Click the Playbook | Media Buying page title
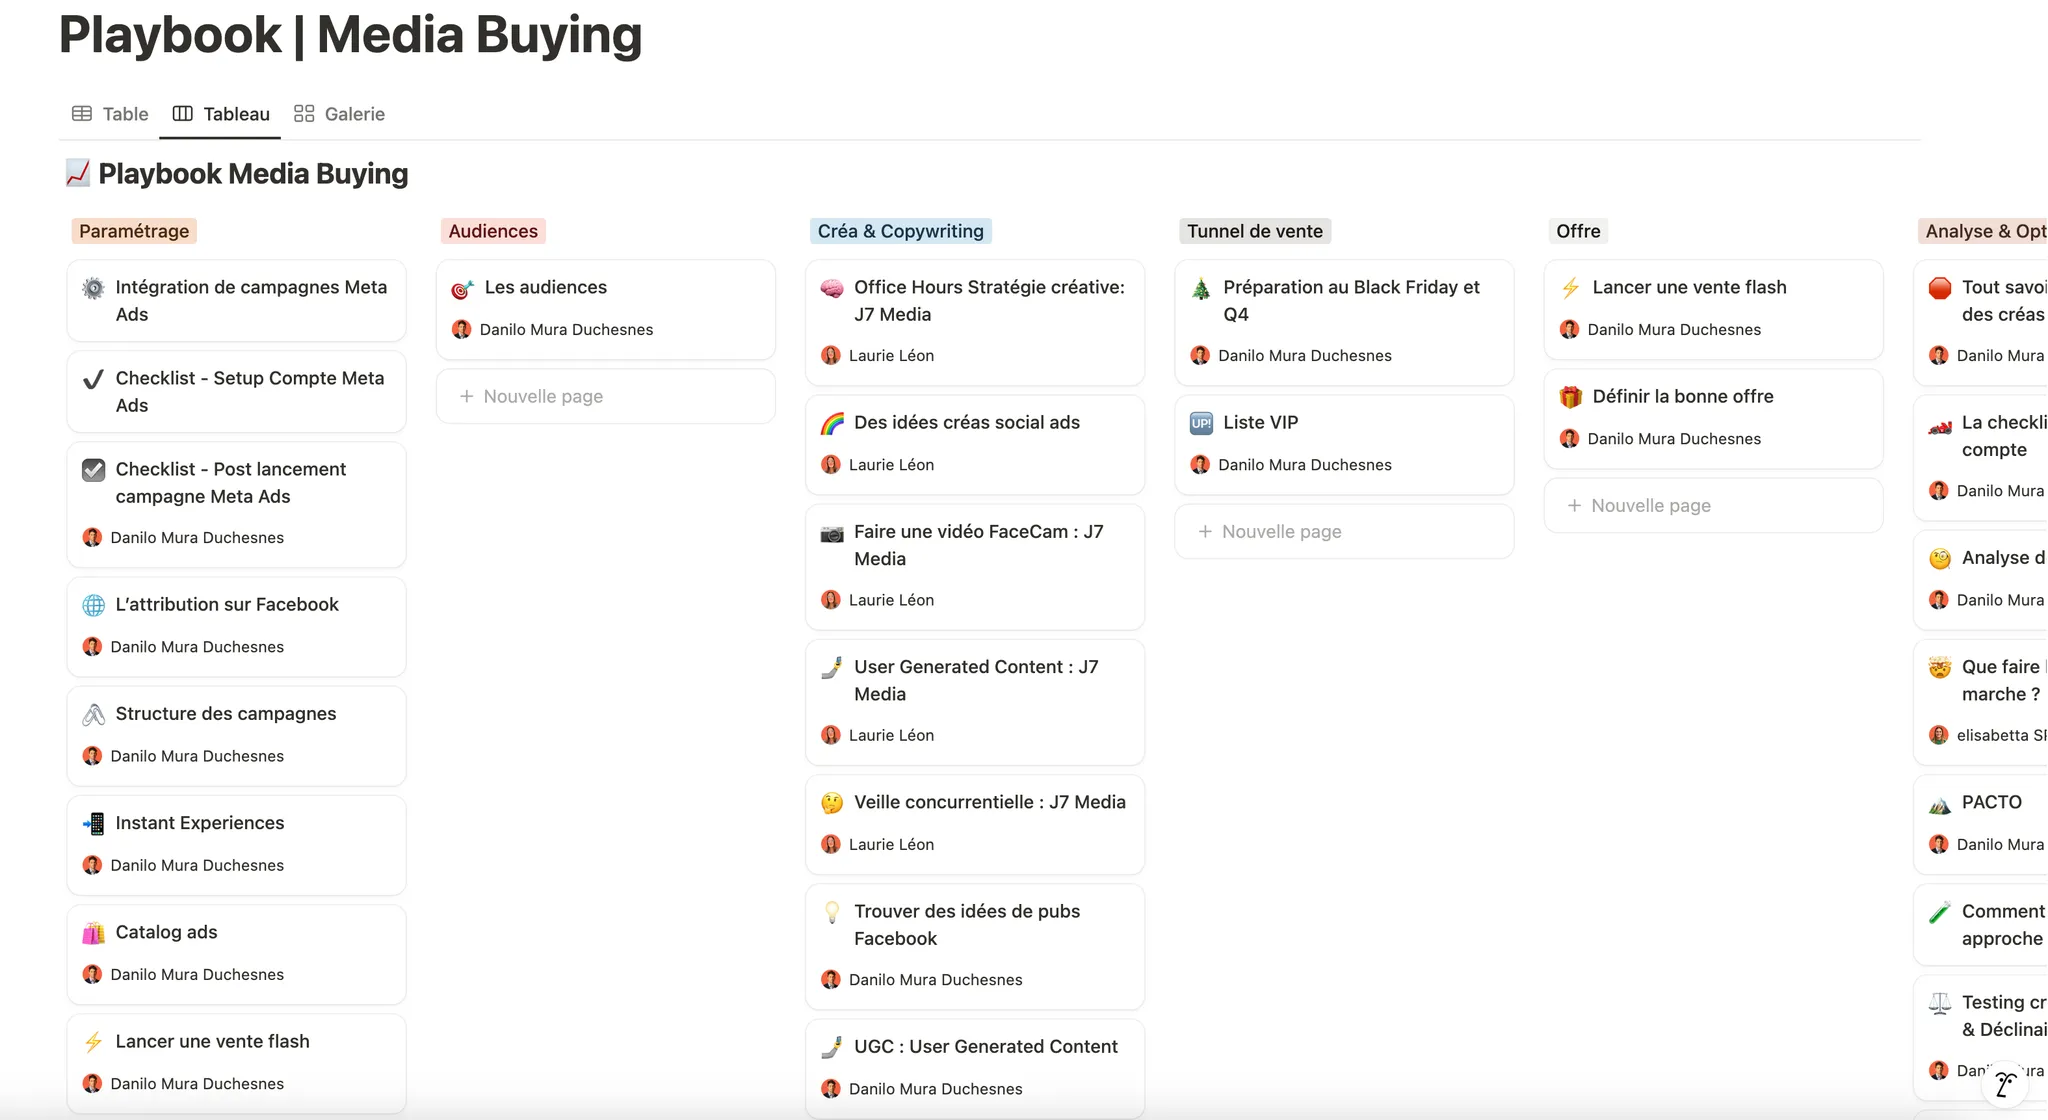 click(350, 34)
